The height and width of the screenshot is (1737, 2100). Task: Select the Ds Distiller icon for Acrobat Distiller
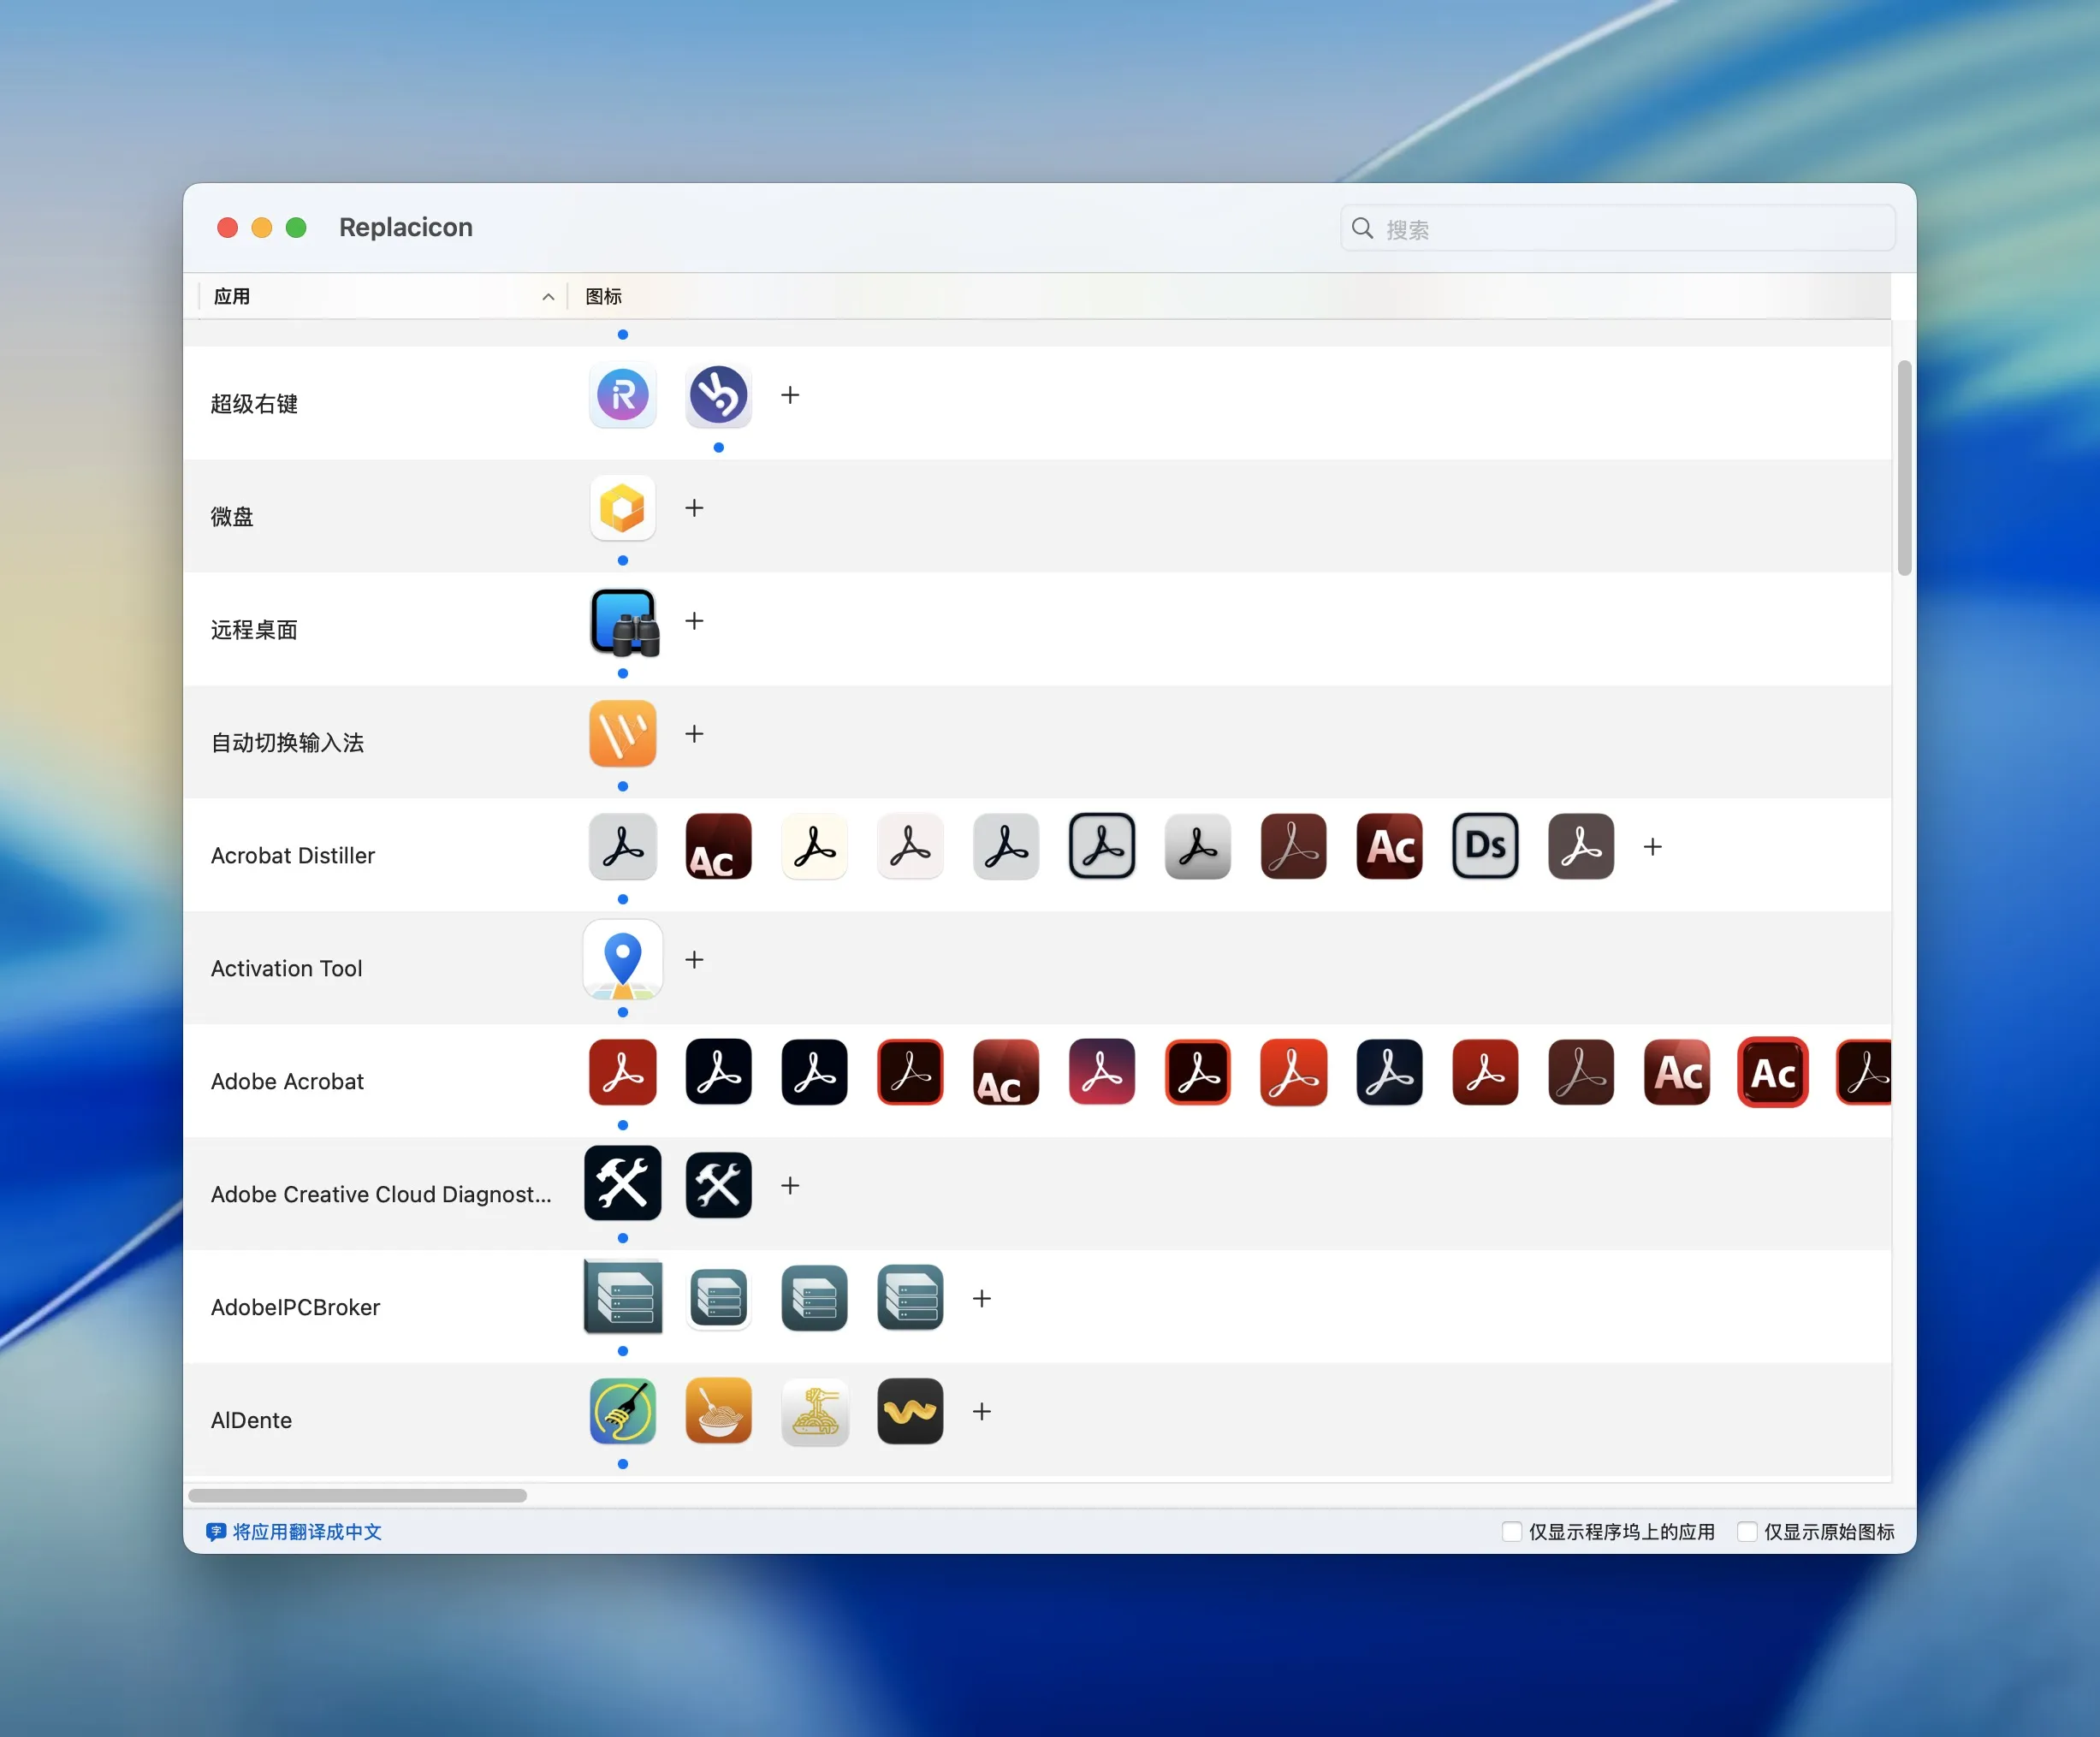(x=1484, y=846)
